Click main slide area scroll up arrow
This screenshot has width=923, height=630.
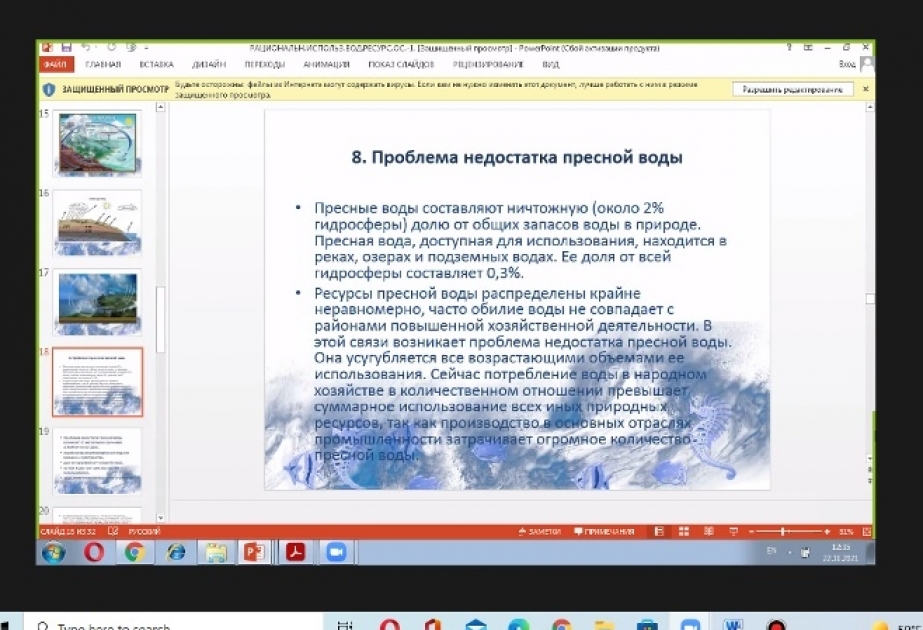pyautogui.click(x=870, y=107)
